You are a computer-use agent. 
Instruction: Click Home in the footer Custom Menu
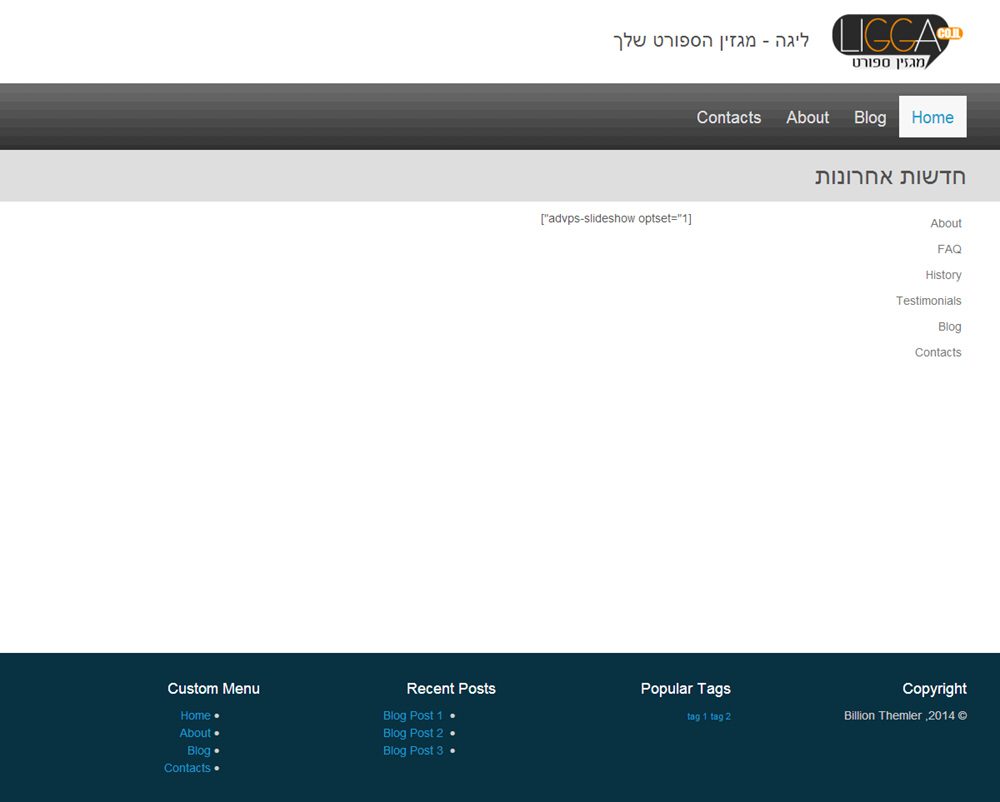(x=195, y=715)
